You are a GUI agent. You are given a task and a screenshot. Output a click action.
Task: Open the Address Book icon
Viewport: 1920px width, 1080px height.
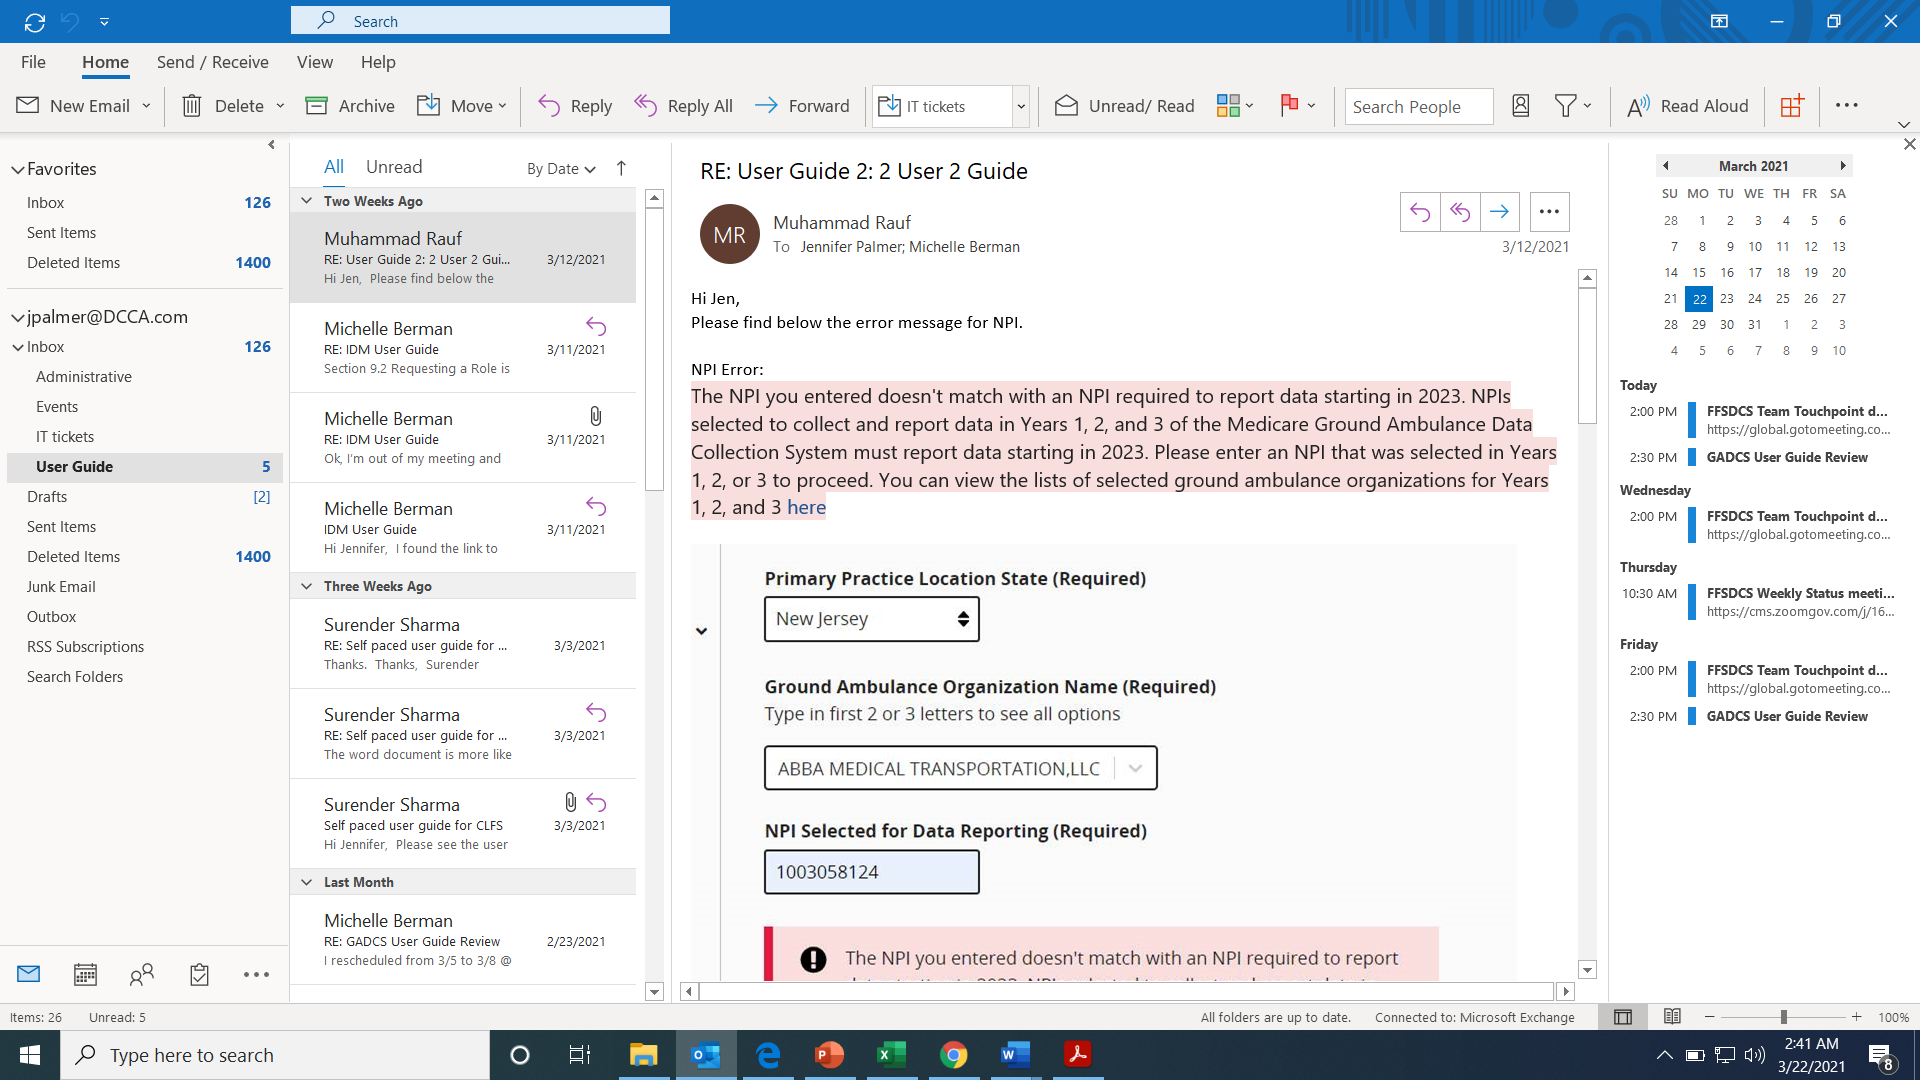1520,106
